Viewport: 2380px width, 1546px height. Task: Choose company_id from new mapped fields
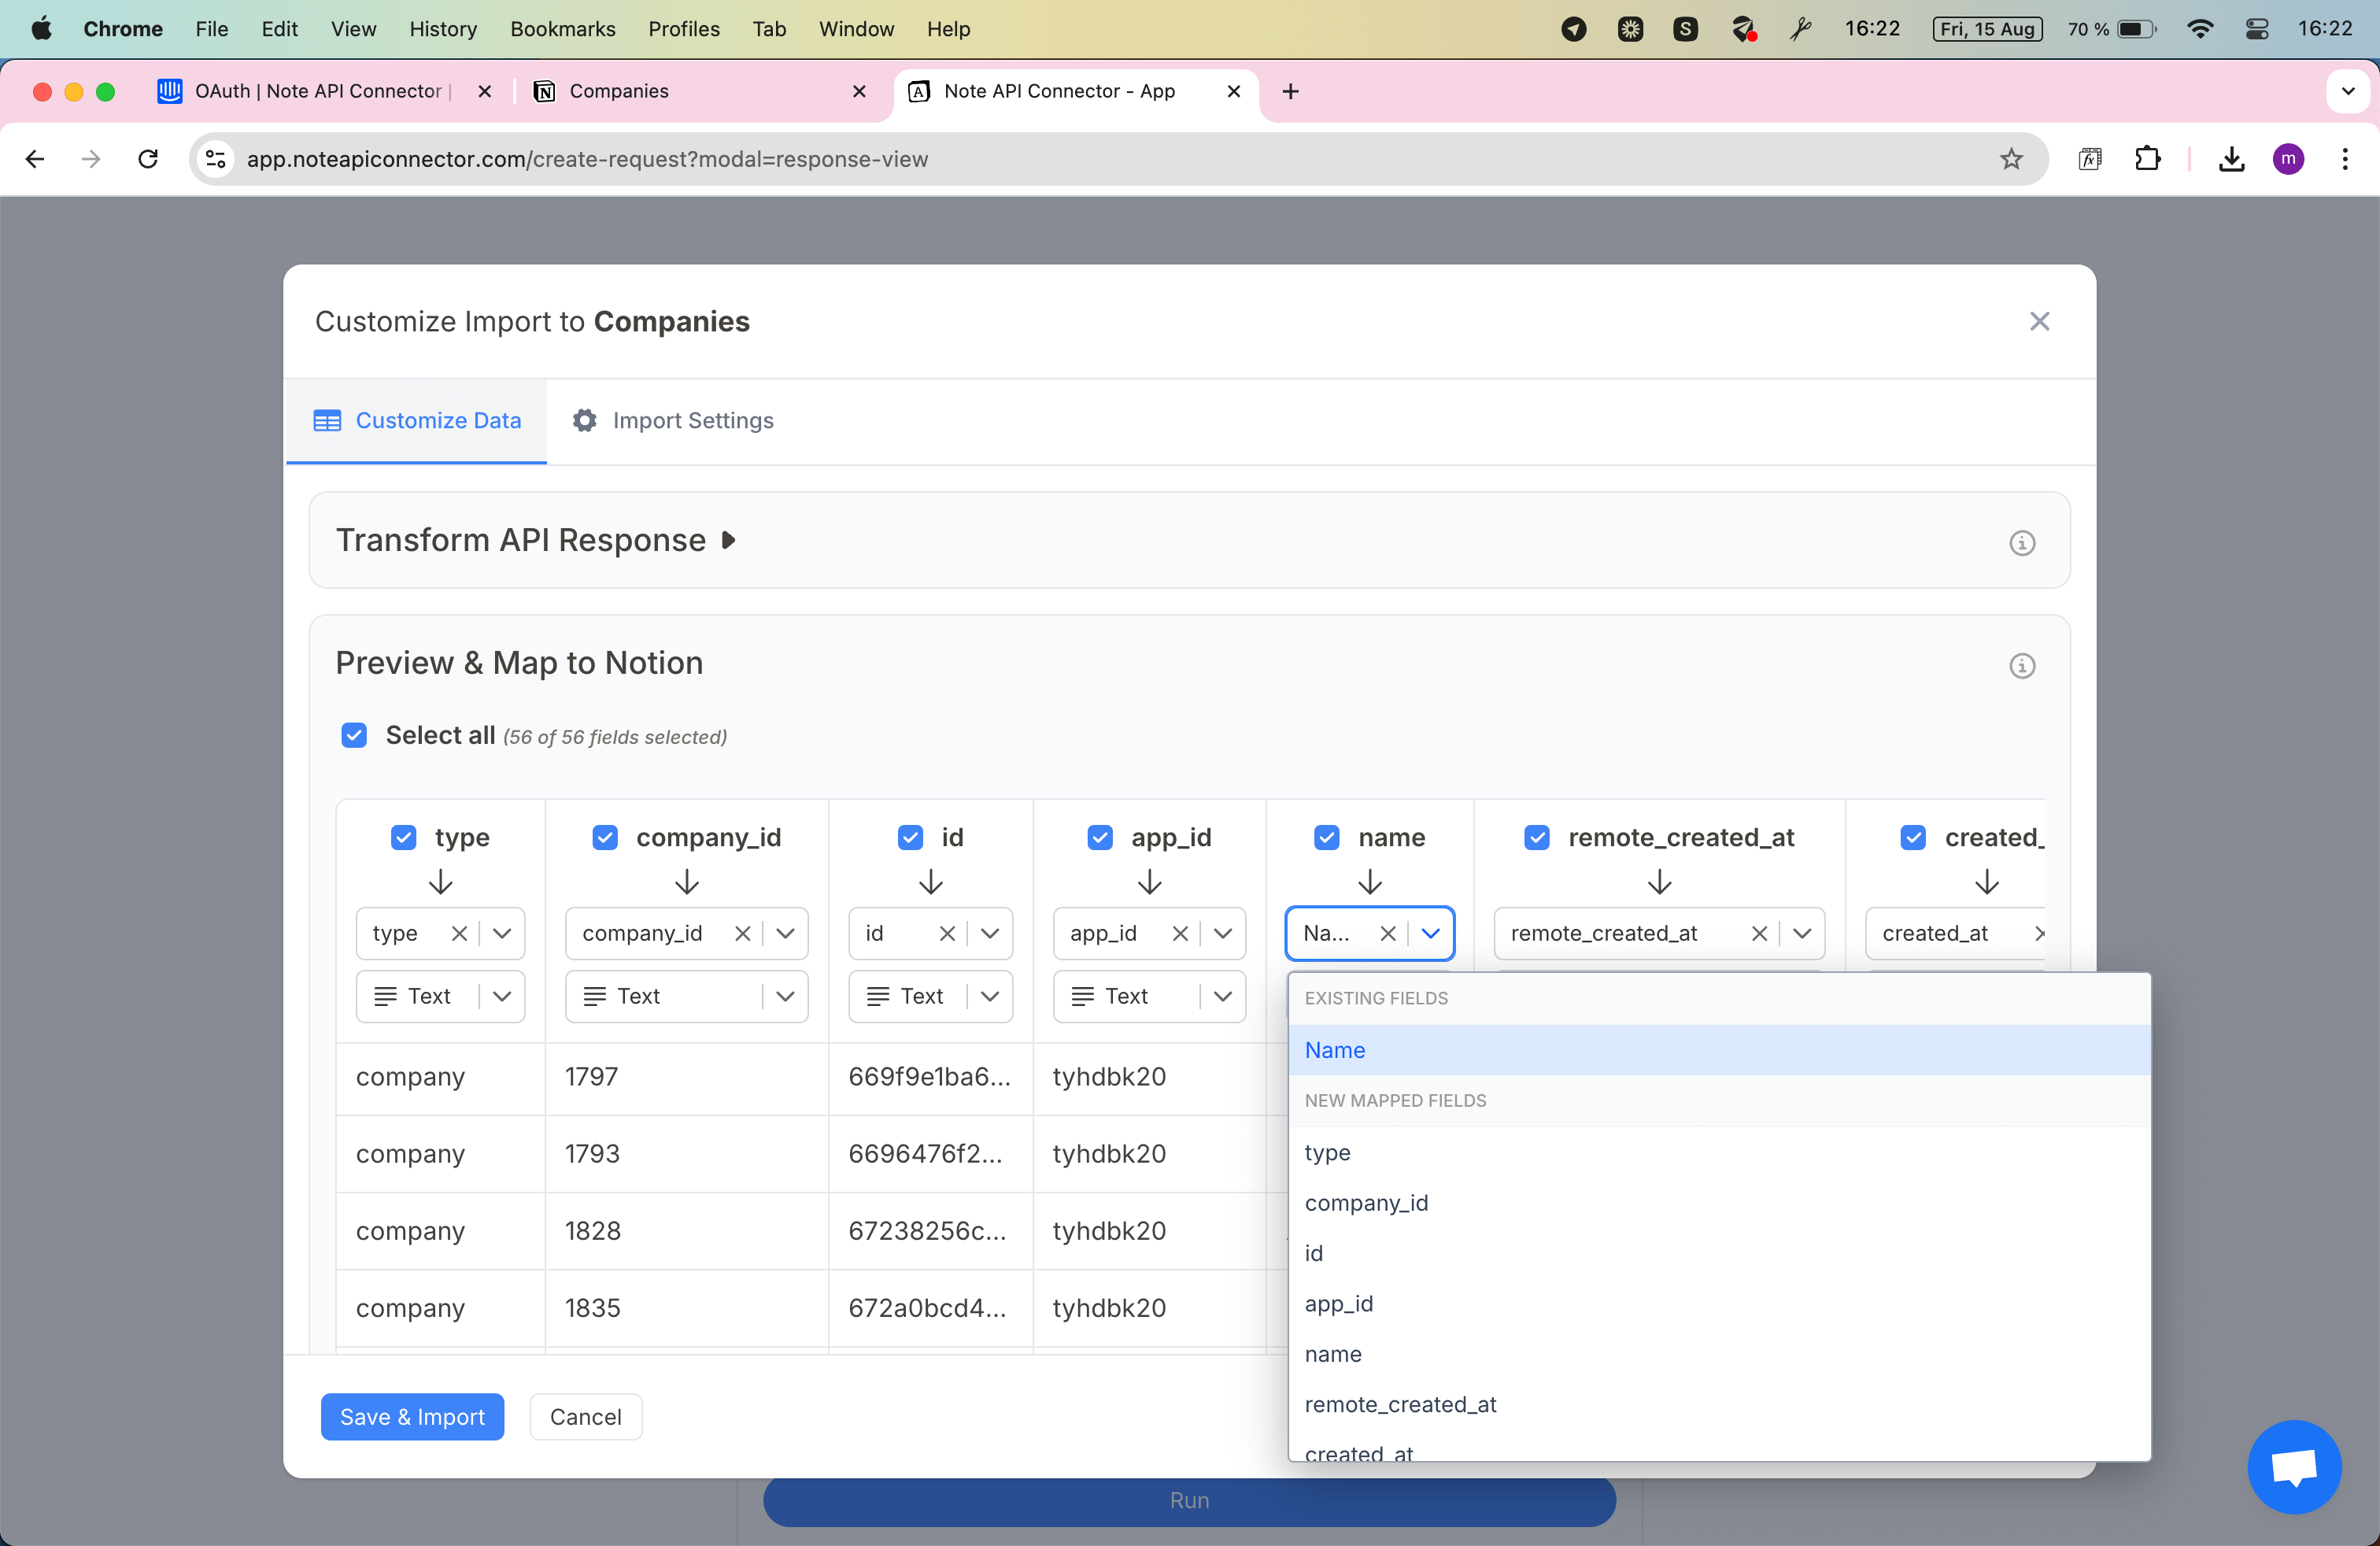pyautogui.click(x=1719, y=1203)
